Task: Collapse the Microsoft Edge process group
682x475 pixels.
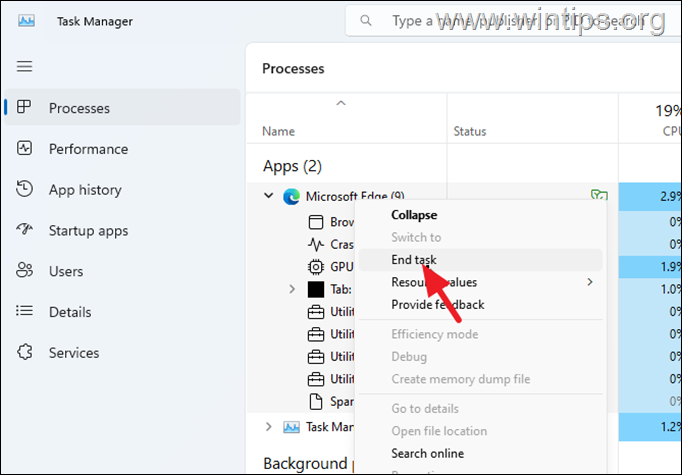Action: [268, 196]
